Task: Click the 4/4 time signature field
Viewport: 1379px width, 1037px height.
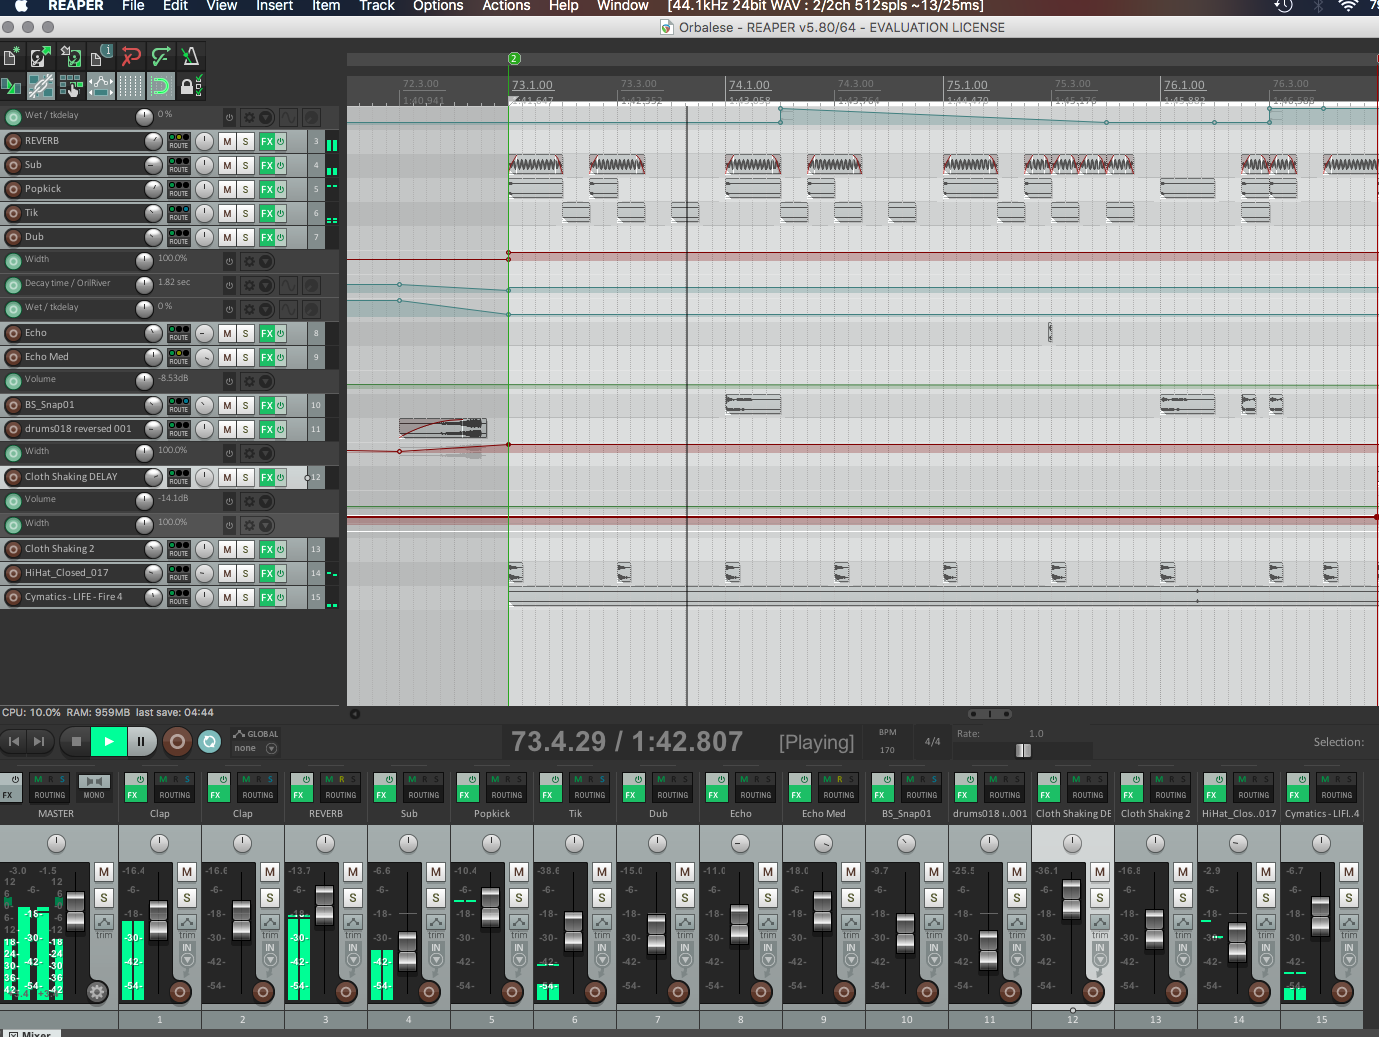Action: (x=932, y=742)
